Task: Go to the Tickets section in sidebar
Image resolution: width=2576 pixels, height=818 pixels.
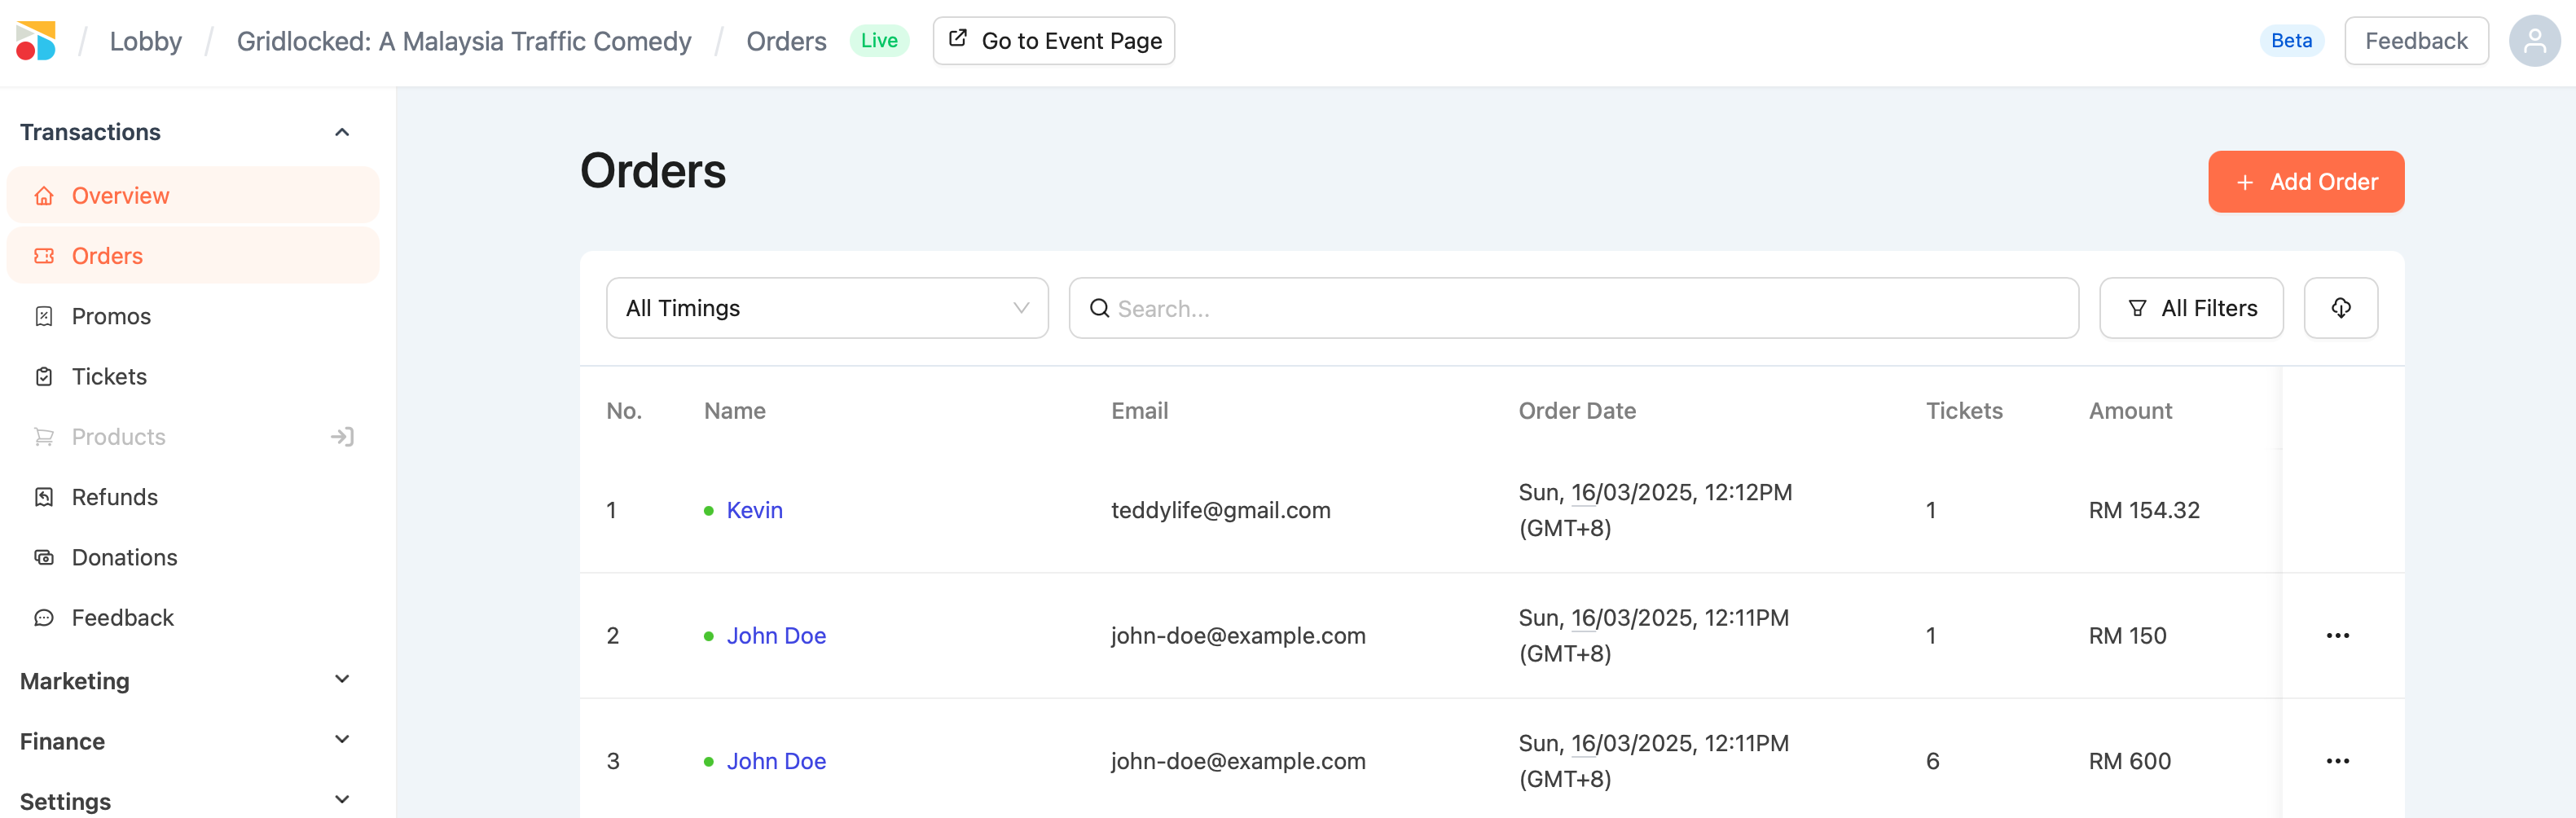Action: pyautogui.click(x=109, y=377)
